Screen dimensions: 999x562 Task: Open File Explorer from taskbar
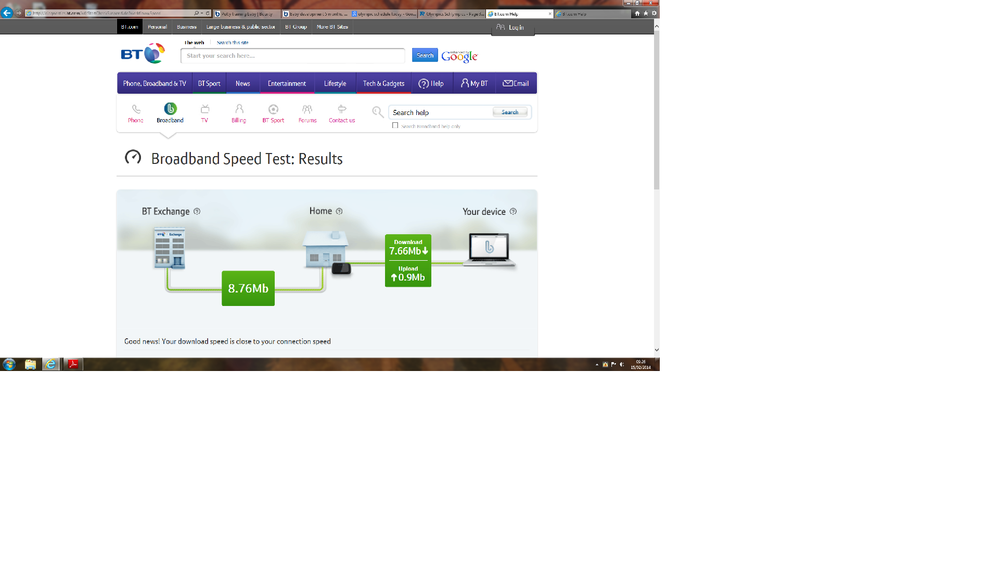pos(30,364)
